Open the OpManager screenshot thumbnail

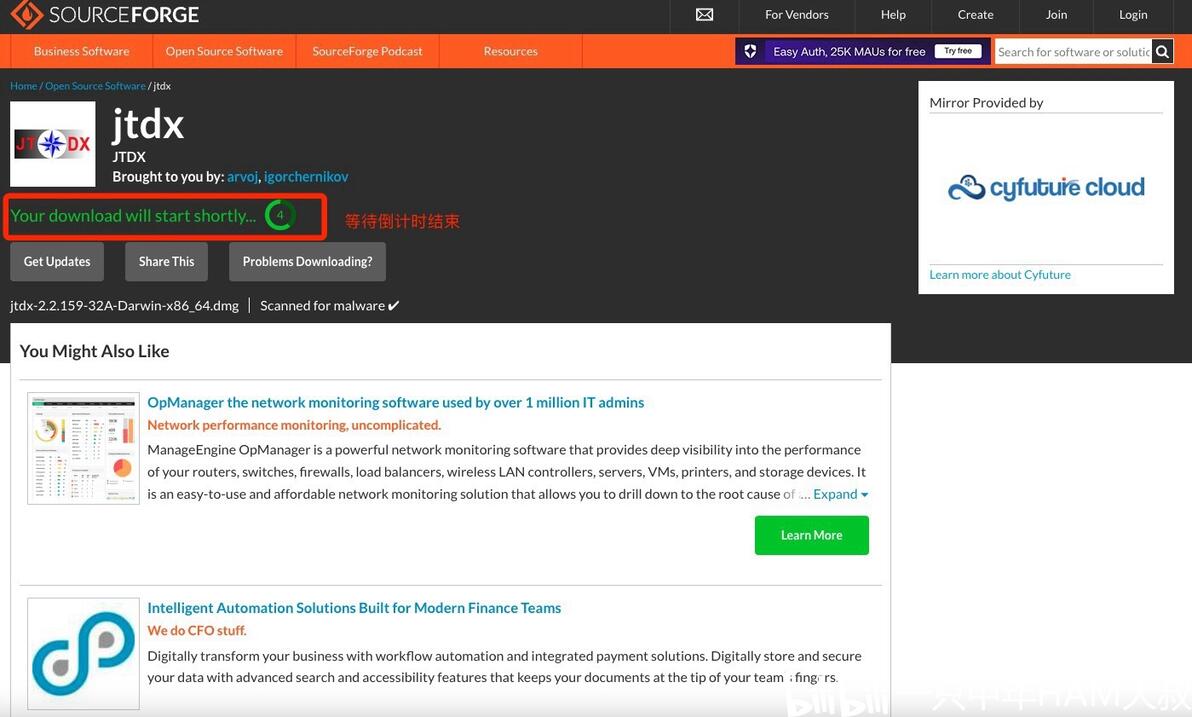(84, 449)
